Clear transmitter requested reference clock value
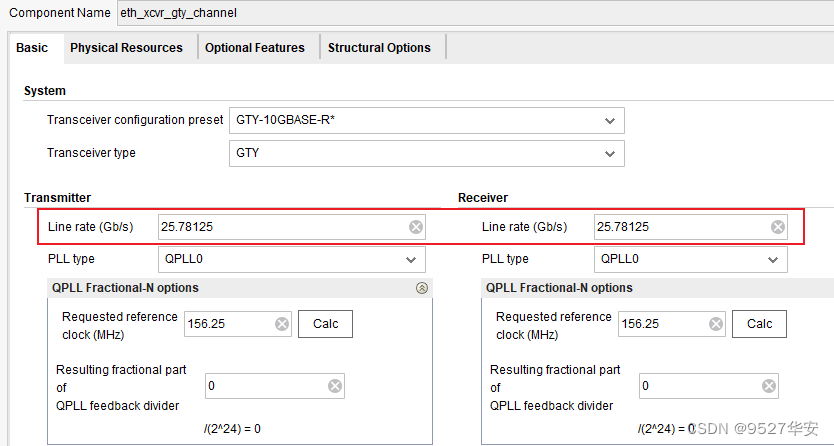834x446 pixels. tap(282, 324)
